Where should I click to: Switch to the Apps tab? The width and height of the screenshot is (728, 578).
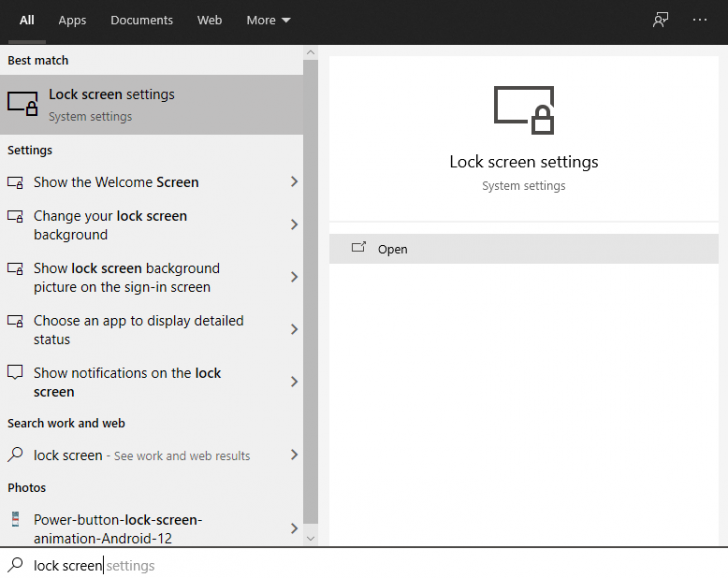[x=72, y=20]
